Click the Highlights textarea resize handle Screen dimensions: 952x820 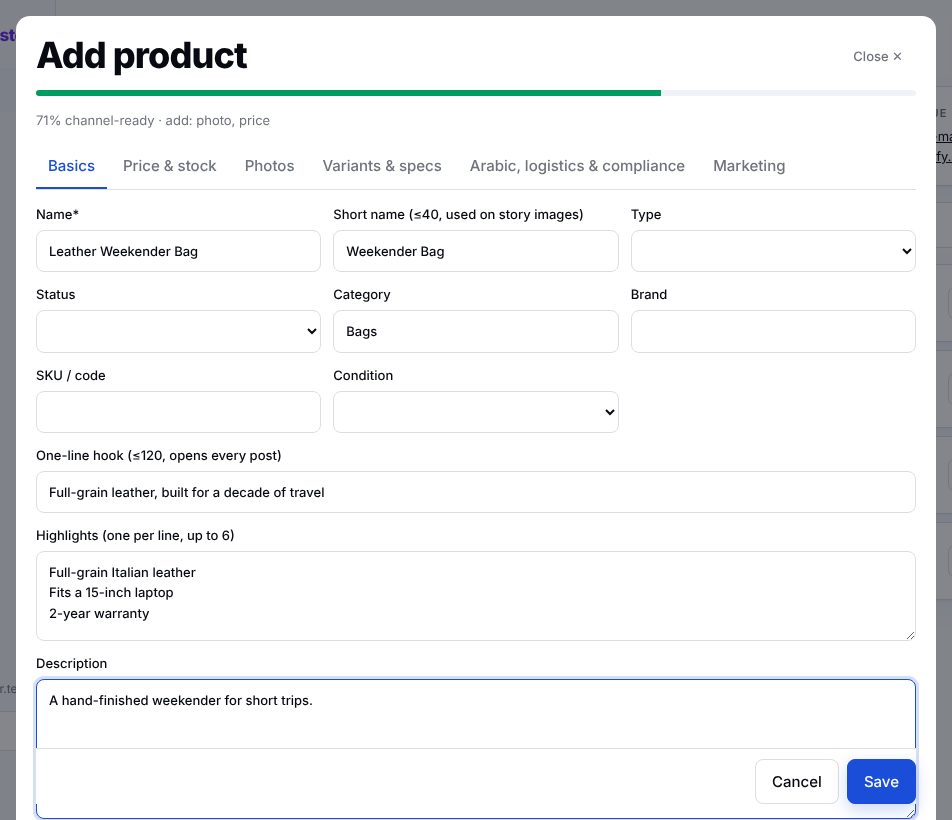pos(910,635)
